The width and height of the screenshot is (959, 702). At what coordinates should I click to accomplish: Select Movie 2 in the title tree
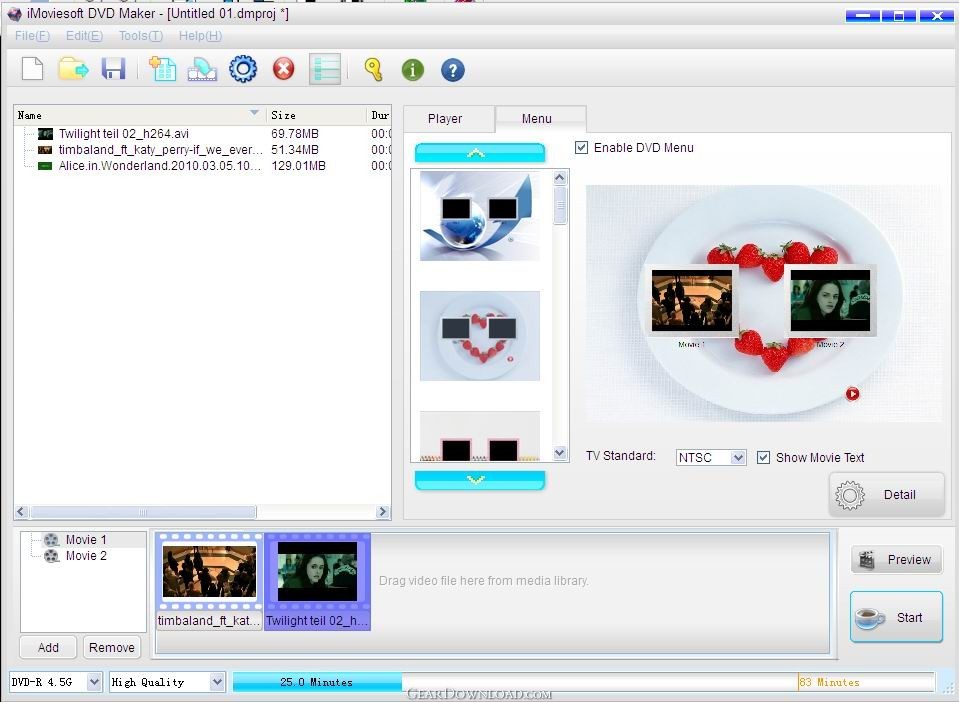[86, 555]
